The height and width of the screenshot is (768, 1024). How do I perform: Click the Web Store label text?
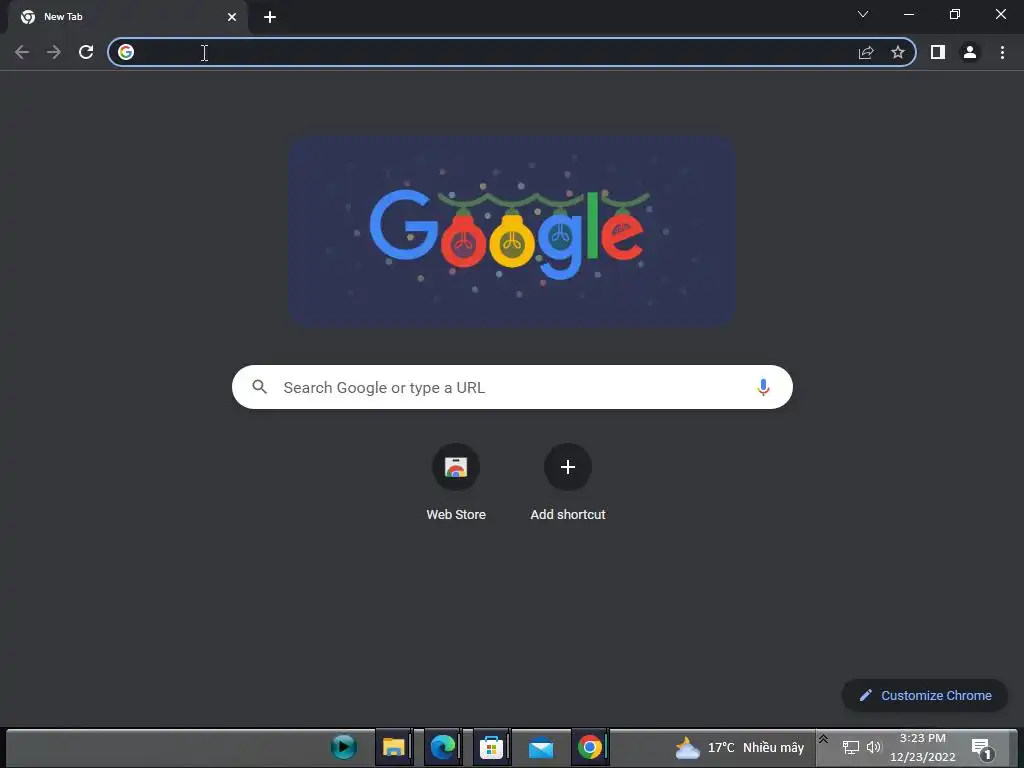[456, 515]
